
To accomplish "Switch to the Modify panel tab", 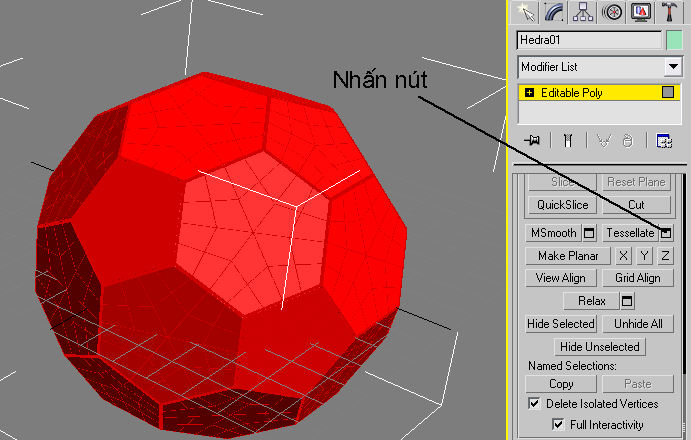I will click(554, 12).
